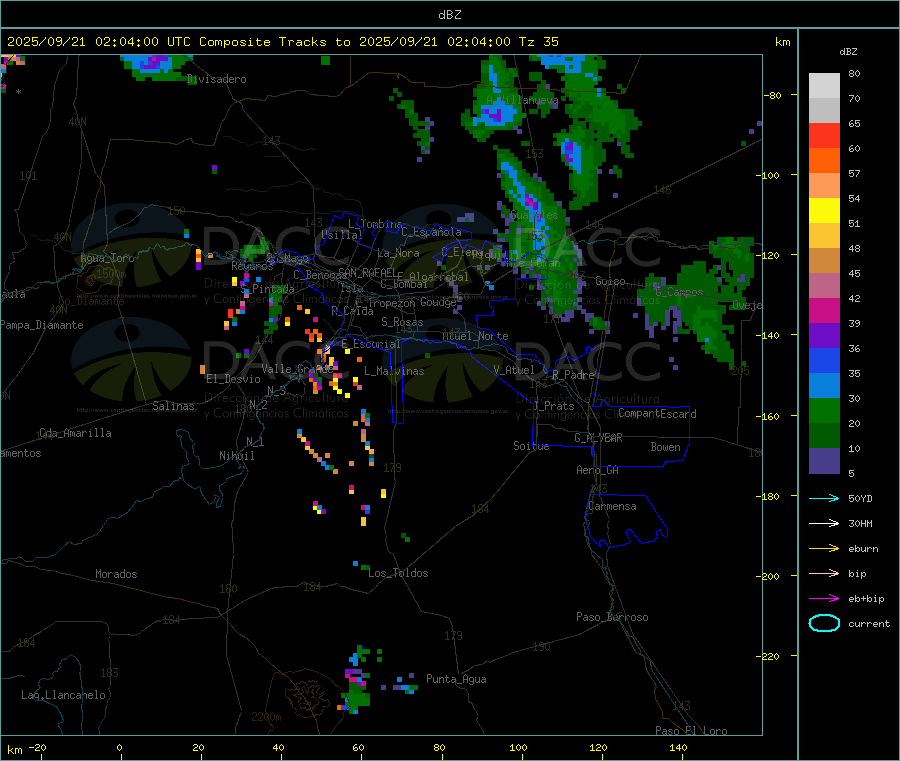Click the light gray 80 dBZ color swatch
This screenshot has height=761, width=900.
point(824,86)
